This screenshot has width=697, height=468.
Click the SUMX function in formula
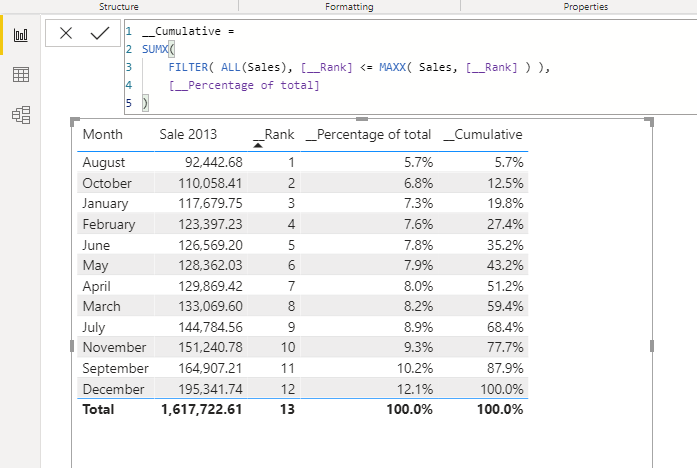coord(155,49)
